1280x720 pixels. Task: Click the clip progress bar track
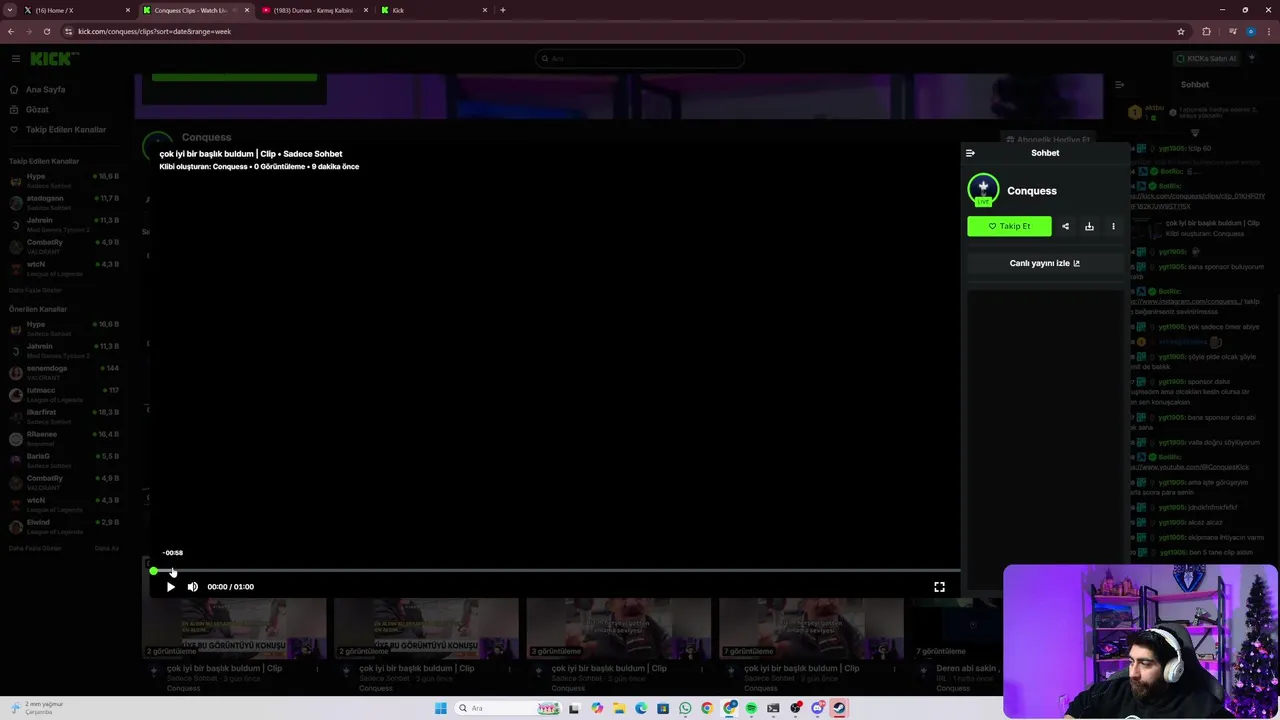coord(555,571)
